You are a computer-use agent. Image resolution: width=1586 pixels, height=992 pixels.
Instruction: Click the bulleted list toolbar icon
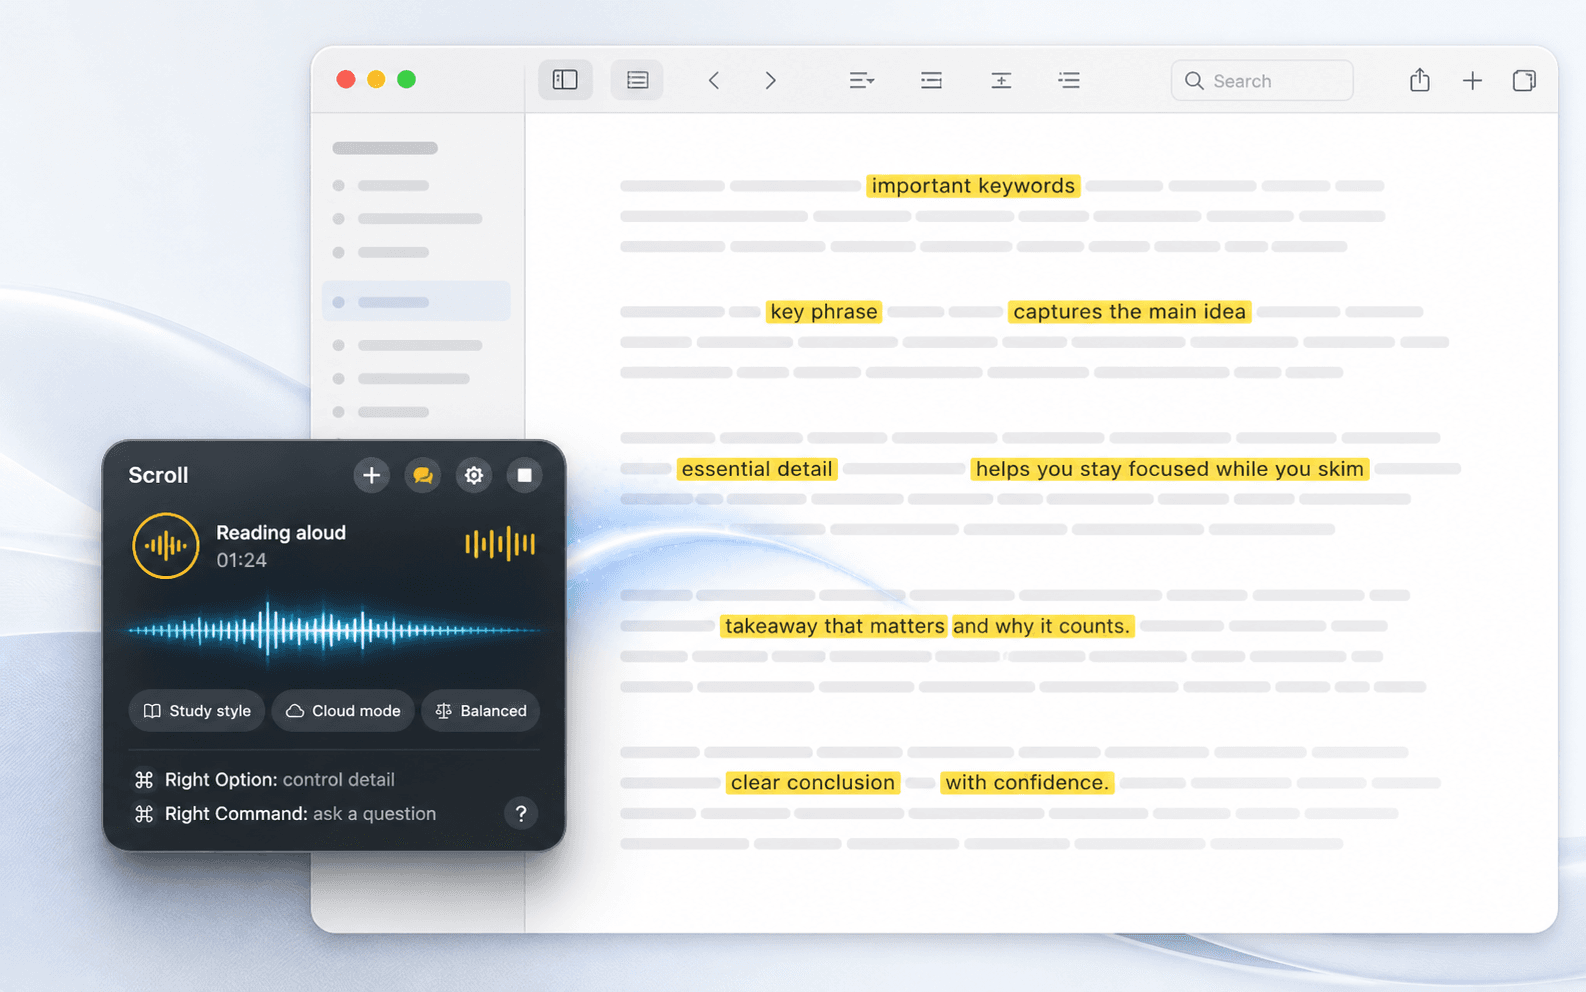1069,80
